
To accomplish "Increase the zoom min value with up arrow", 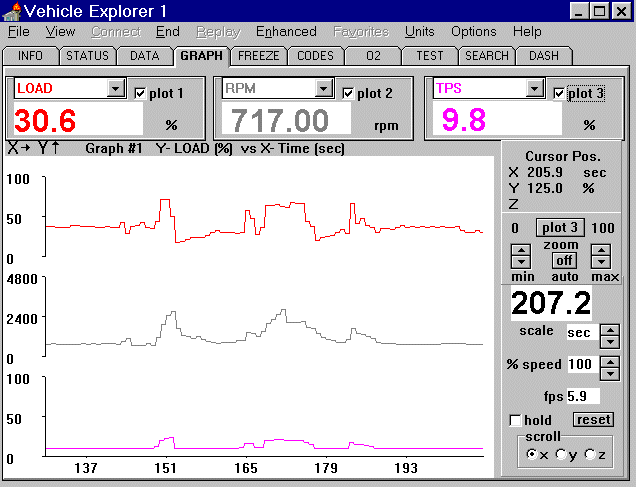I will point(520,249).
